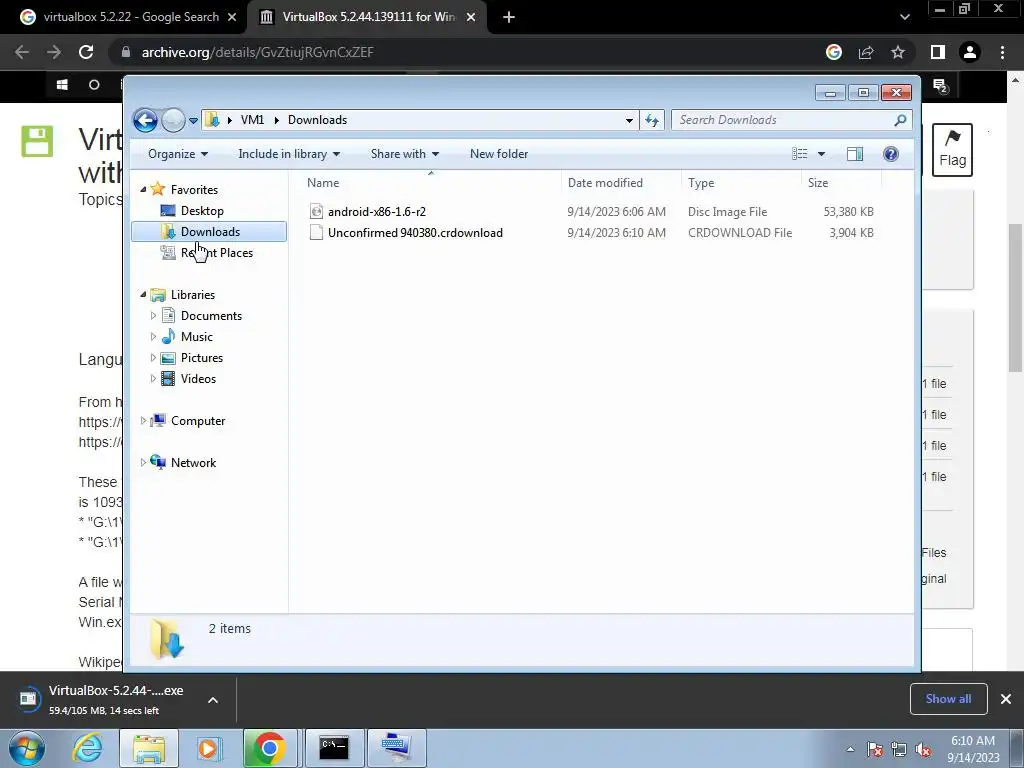Image resolution: width=1024 pixels, height=768 pixels.
Task: Open recent locations dropdown beside forward arrow
Action: coord(193,121)
